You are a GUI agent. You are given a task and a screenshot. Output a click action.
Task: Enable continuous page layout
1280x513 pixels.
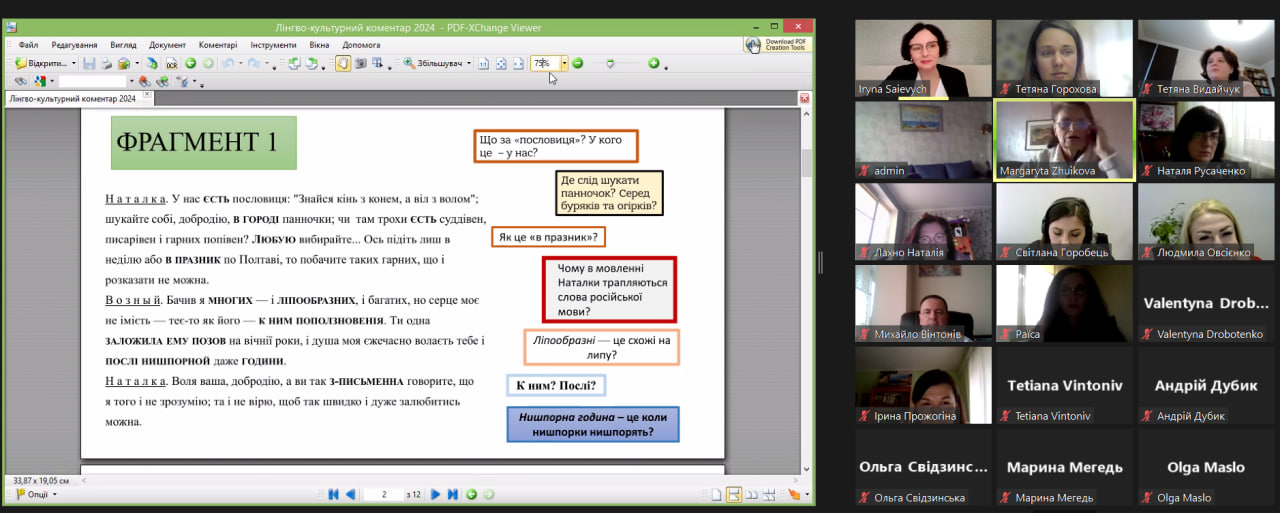pyautogui.click(x=733, y=494)
